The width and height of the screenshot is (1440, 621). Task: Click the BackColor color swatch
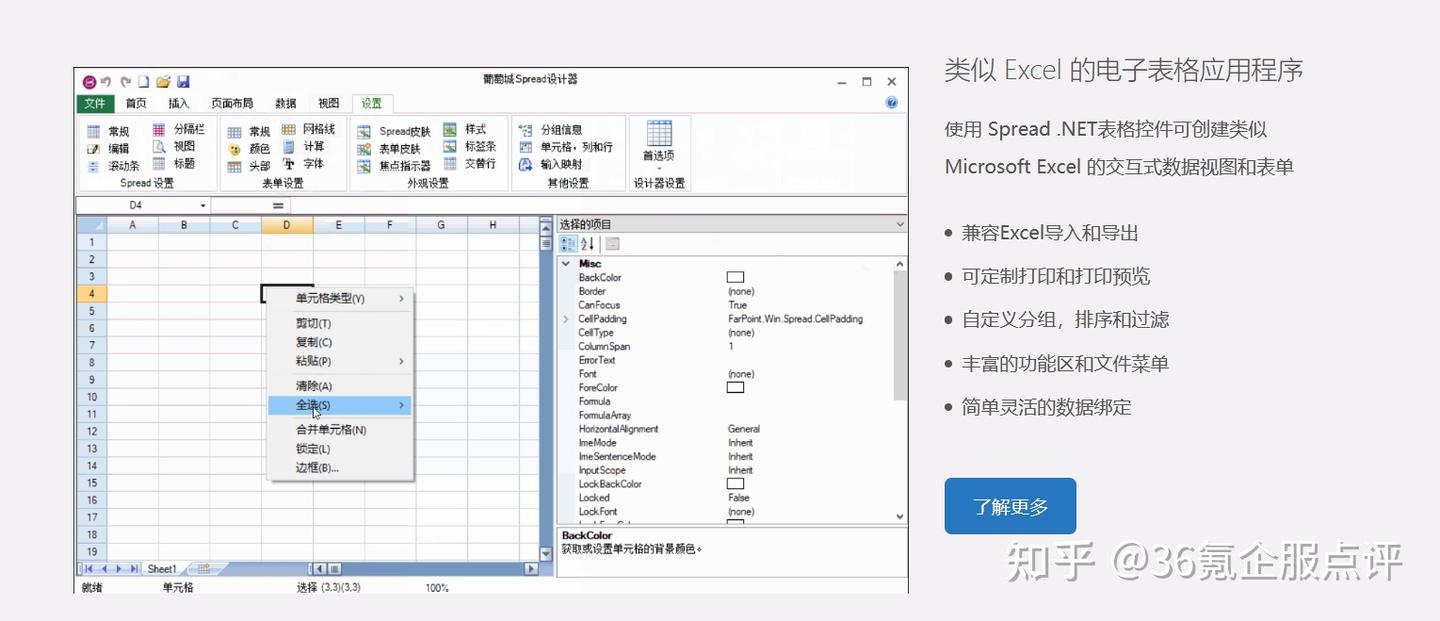(x=735, y=277)
